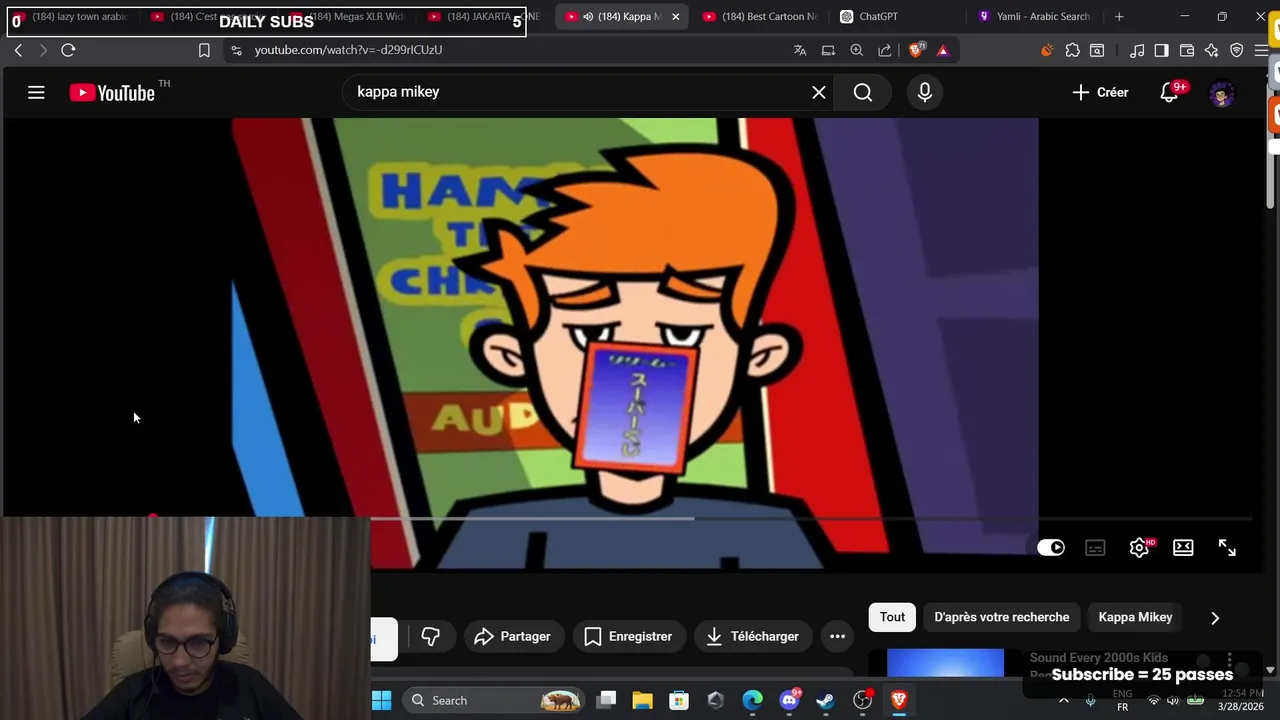
Task: Show more filter chips with arrow
Action: coord(1215,618)
